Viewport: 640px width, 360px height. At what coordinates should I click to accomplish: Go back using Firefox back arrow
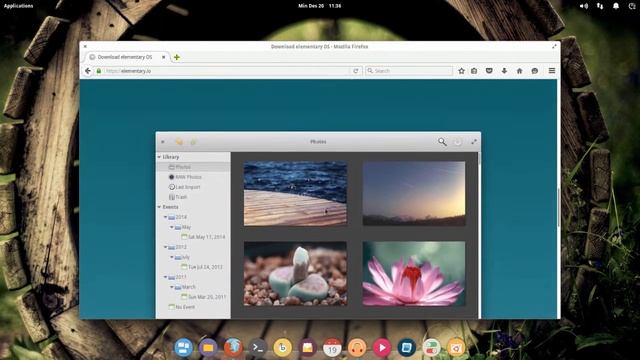tap(88, 71)
